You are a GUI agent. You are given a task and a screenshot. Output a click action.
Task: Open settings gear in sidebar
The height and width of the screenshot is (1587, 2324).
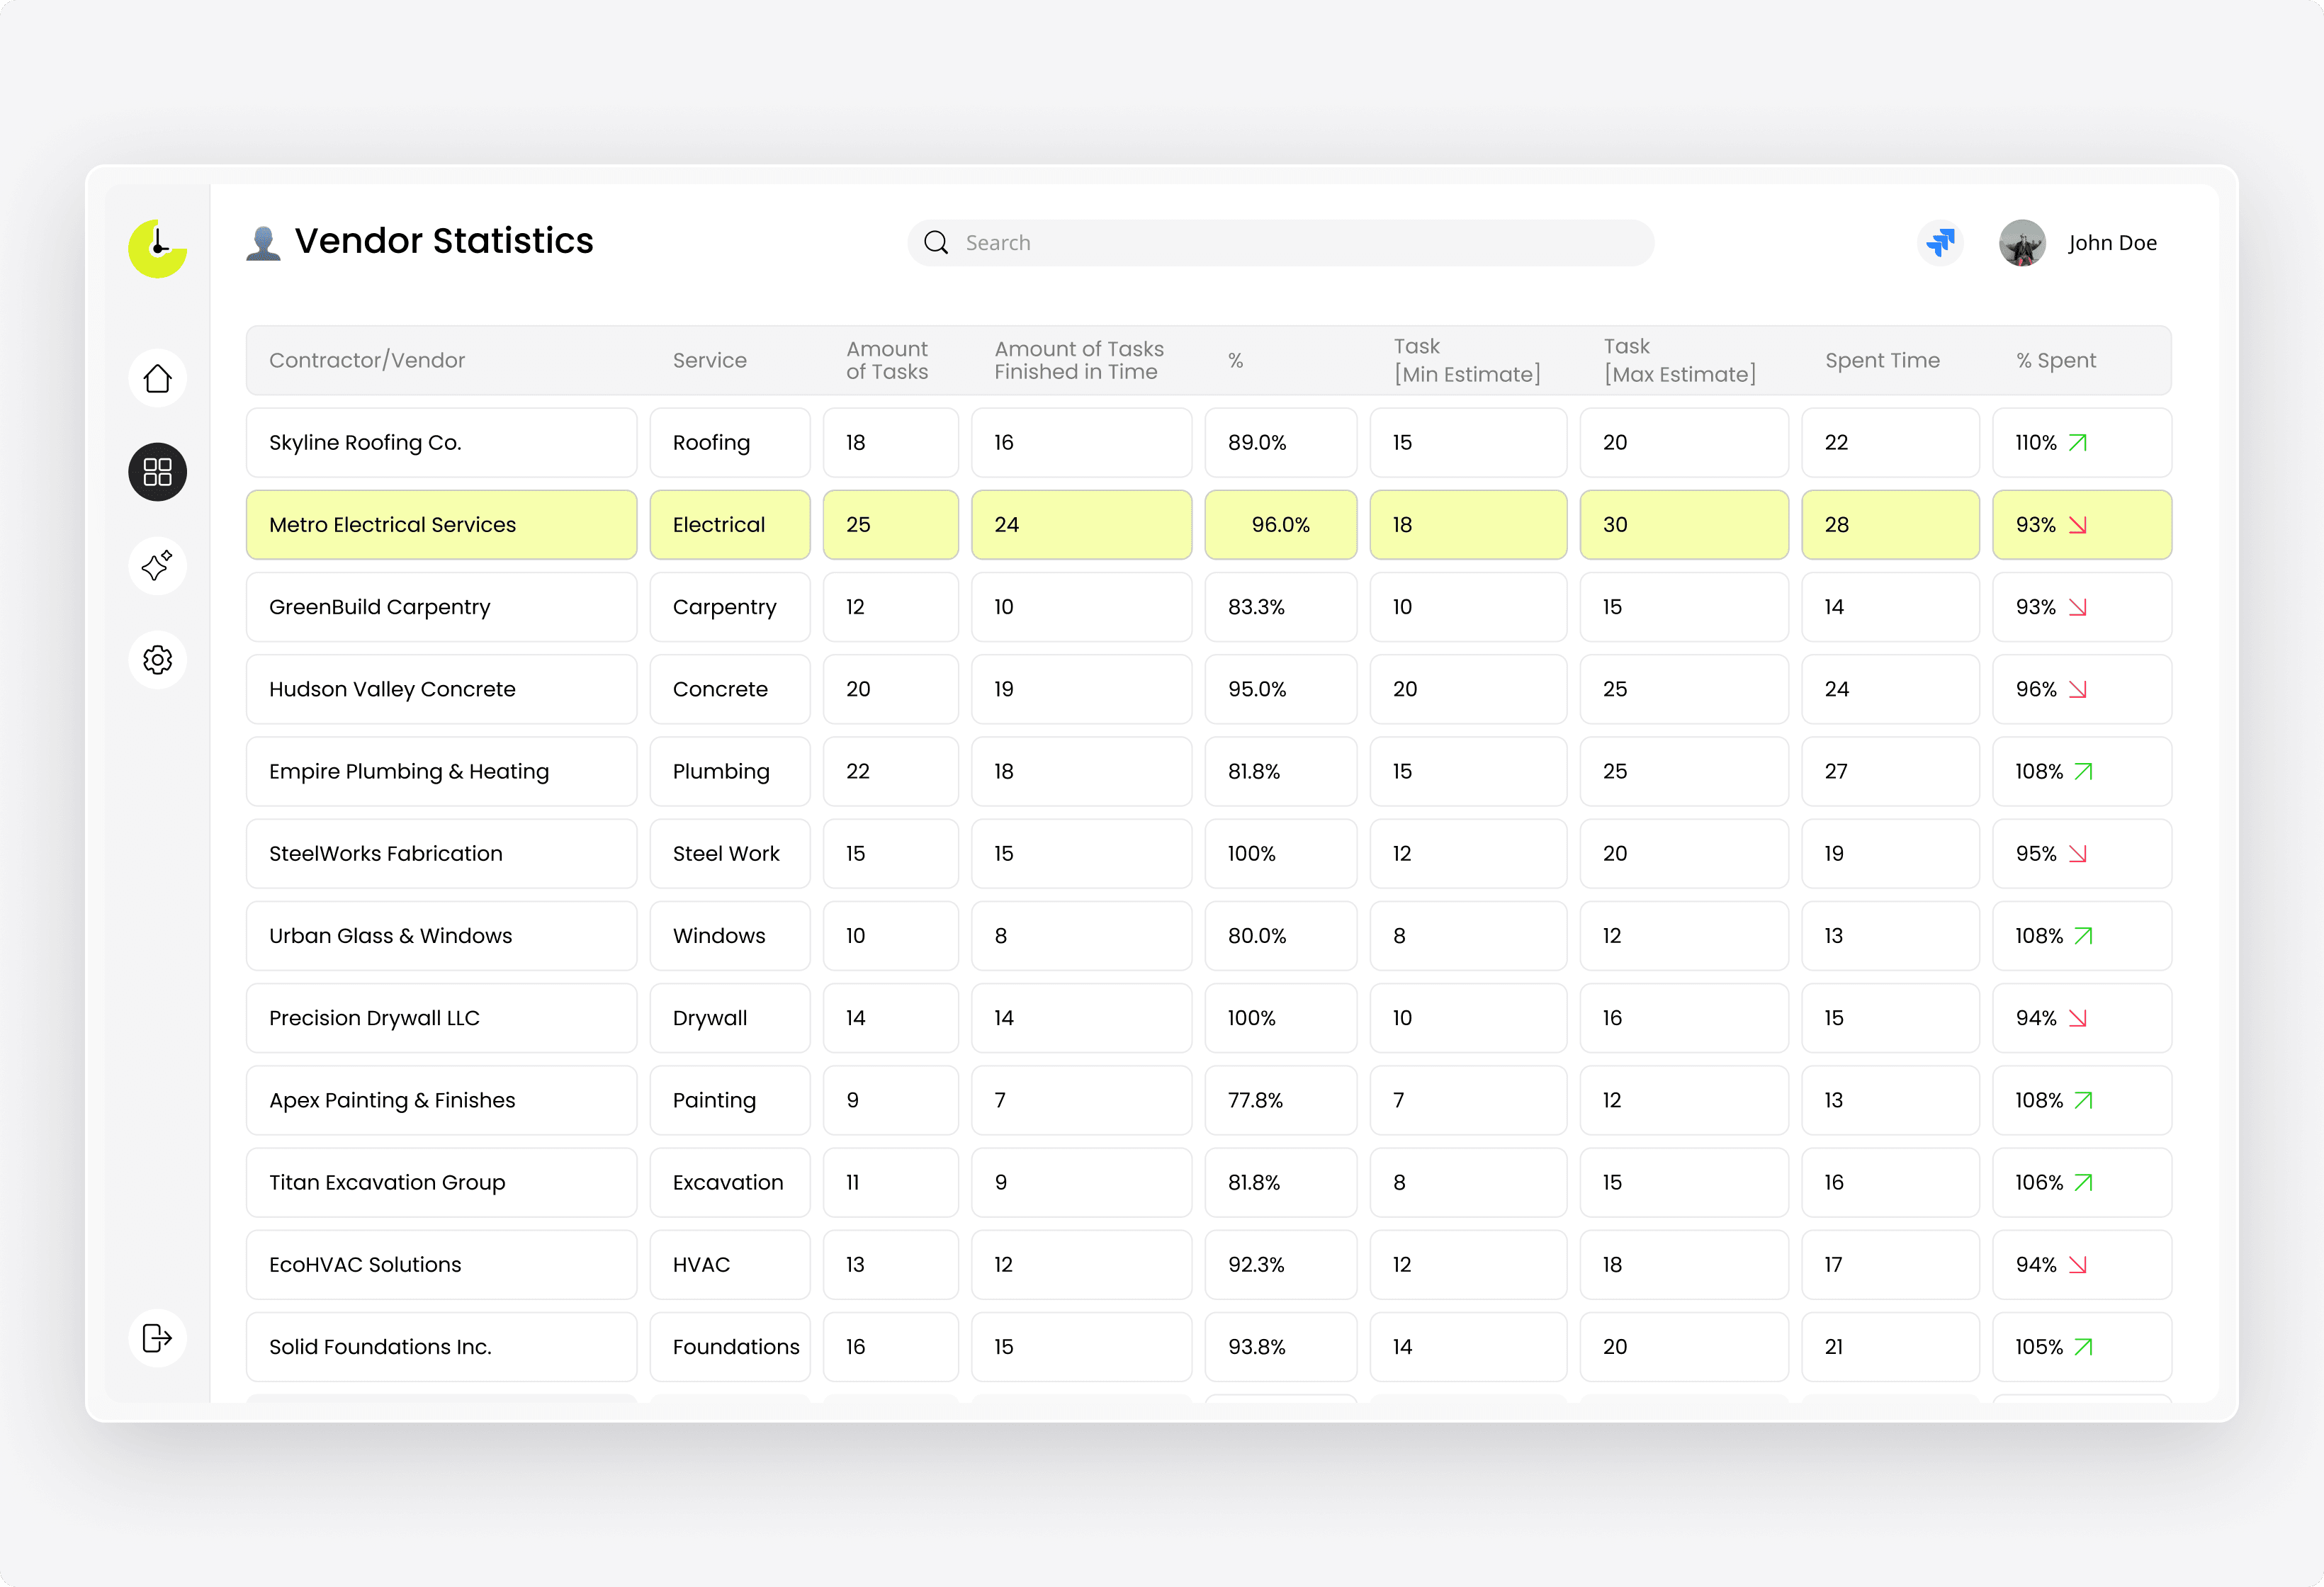157,660
